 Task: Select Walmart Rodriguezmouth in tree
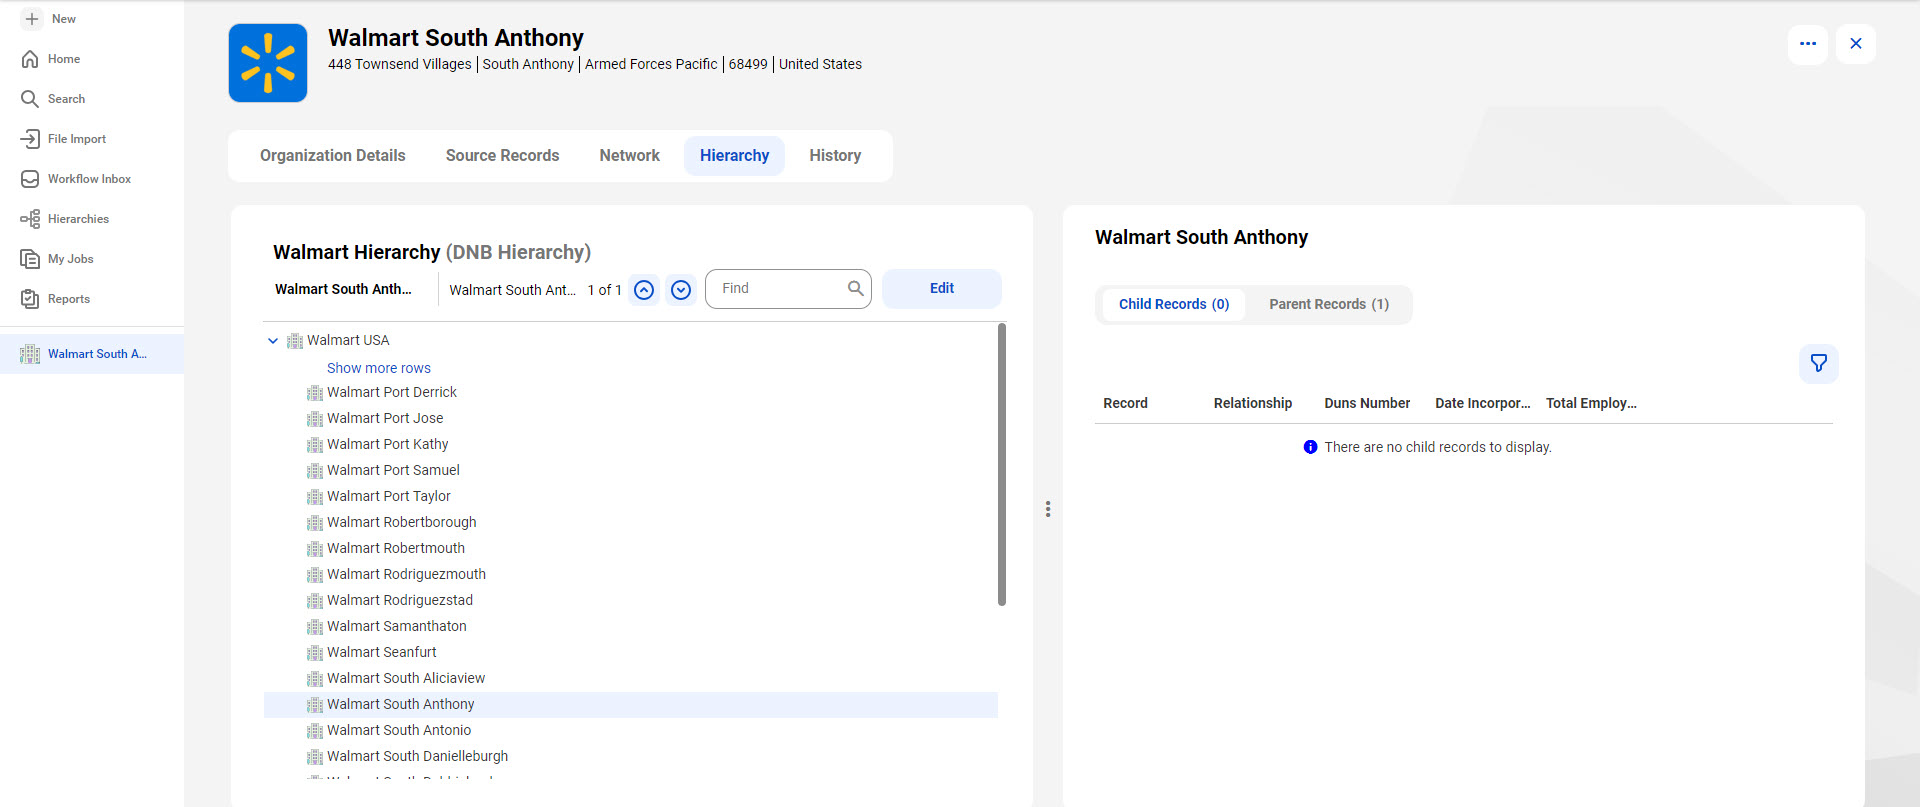406,575
